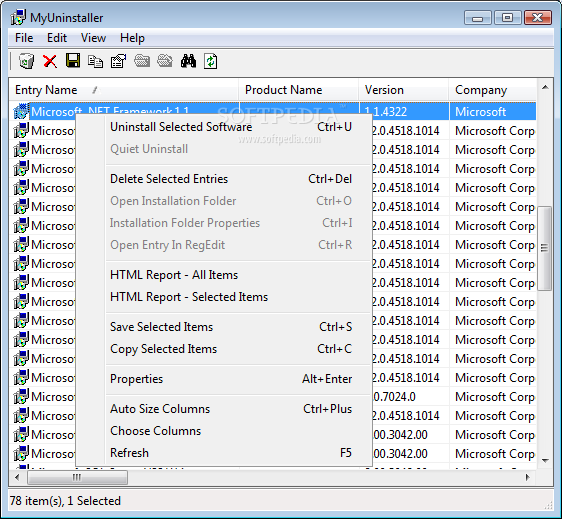The image size is (562, 519).
Task: Click the Uninstall Selected Software toolbar icon
Action: [26, 61]
